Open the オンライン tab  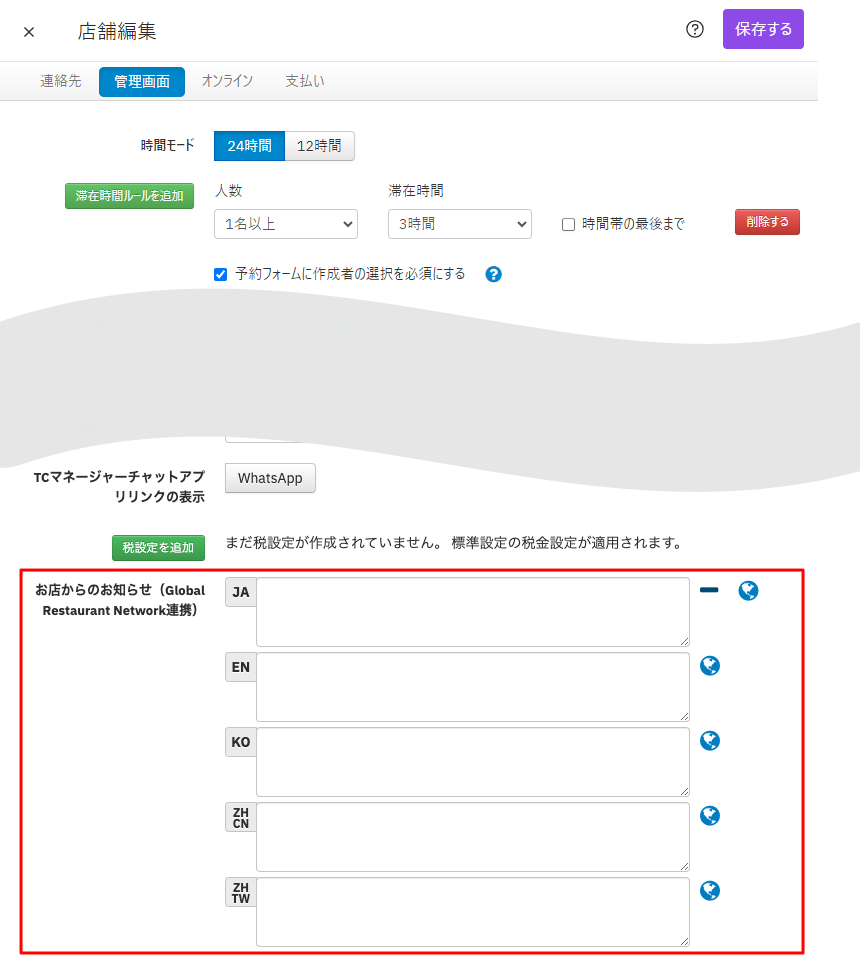pyautogui.click(x=227, y=81)
